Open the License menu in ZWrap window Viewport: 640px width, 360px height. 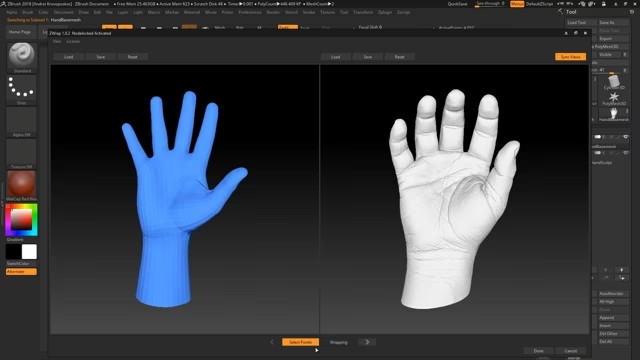click(x=73, y=41)
